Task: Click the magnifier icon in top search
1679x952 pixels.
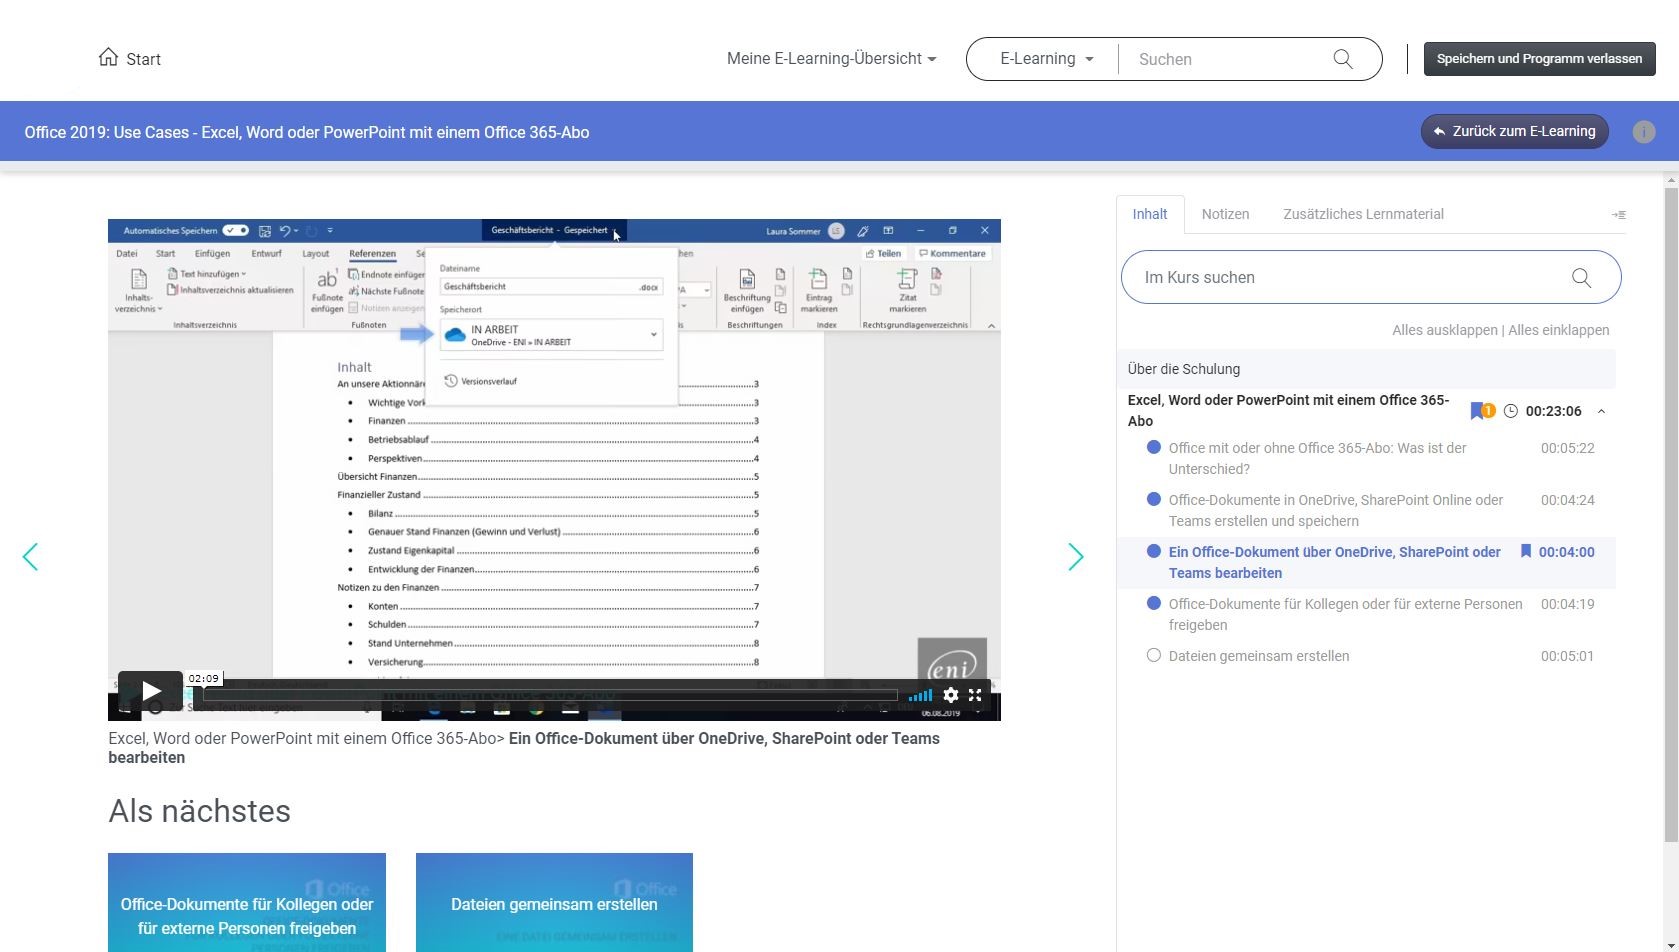Action: [1343, 59]
